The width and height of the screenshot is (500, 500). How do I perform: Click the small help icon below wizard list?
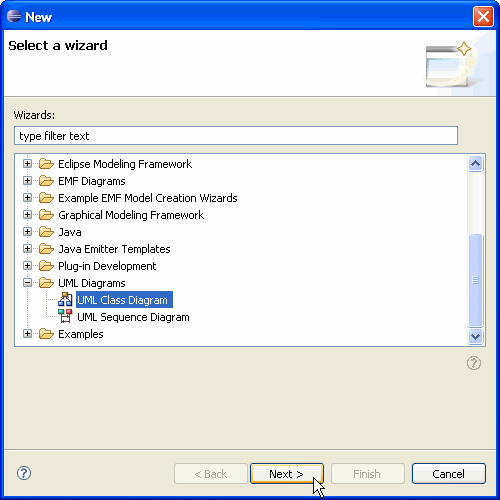point(474,363)
